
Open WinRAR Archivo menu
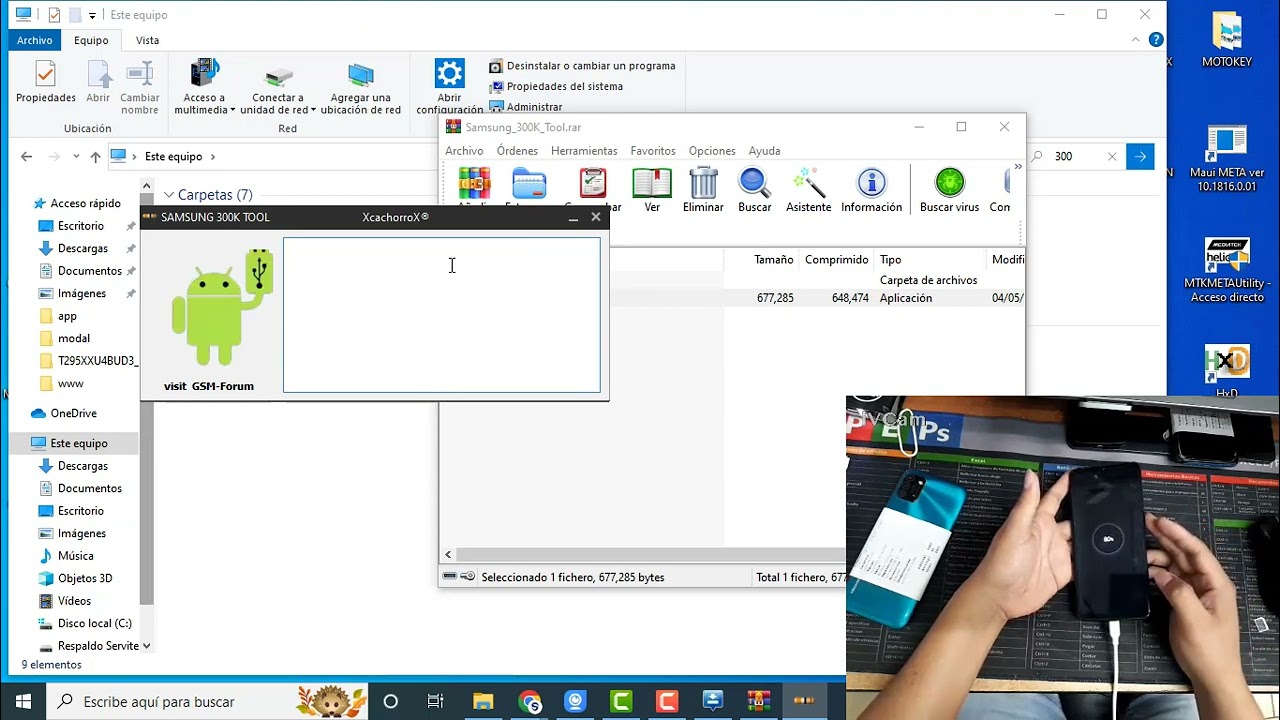point(464,151)
